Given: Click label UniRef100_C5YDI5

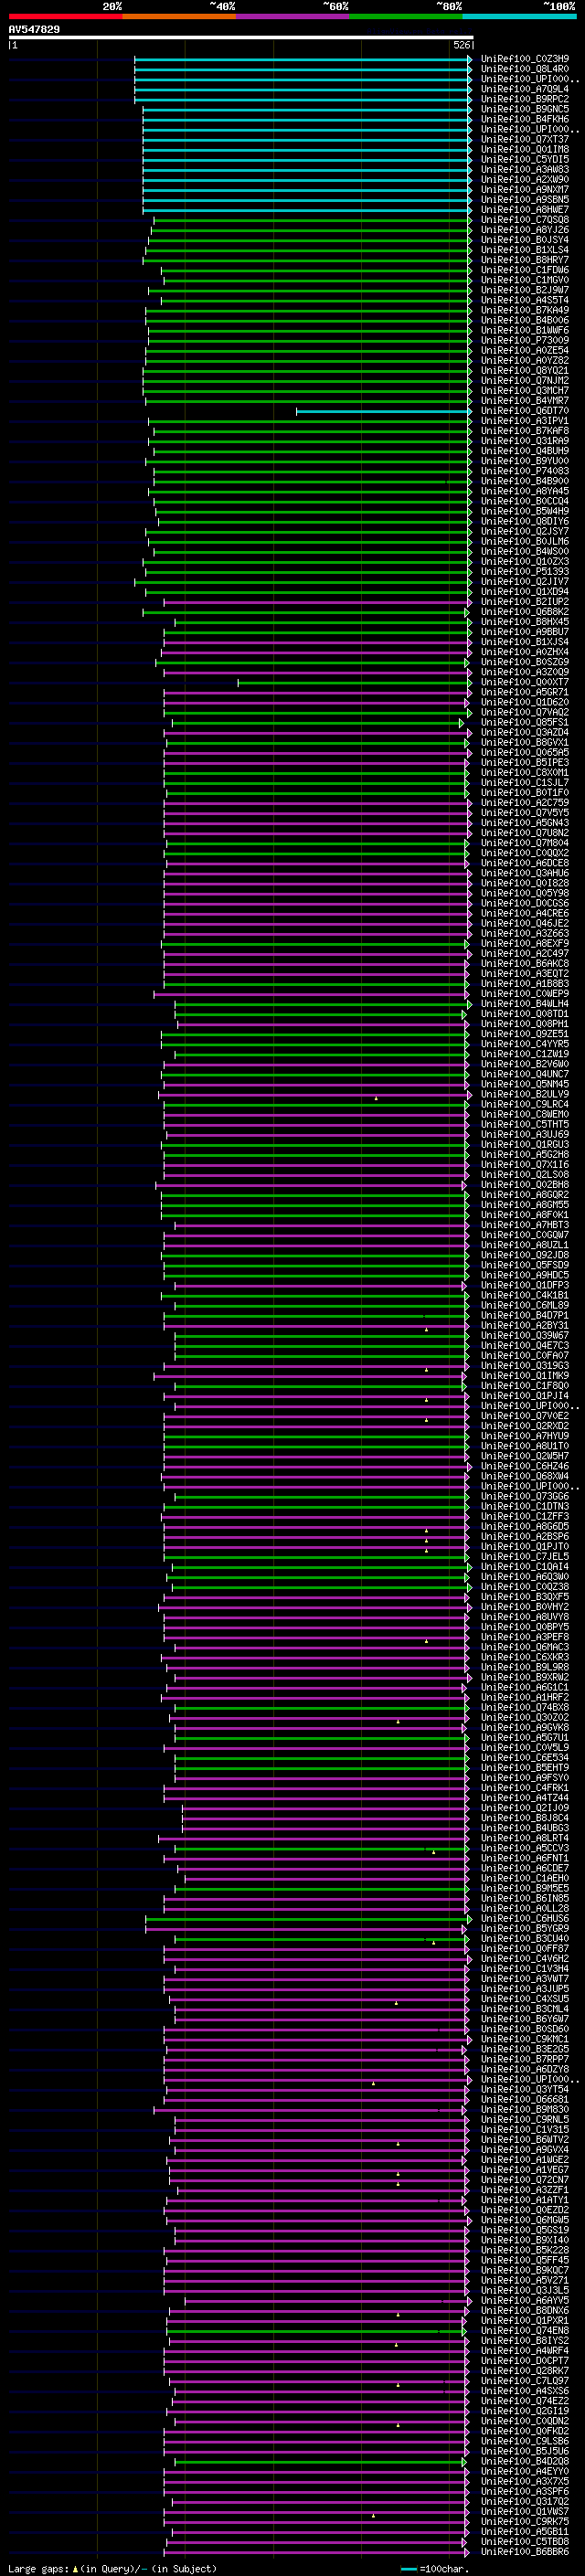Looking at the screenshot, I should [525, 159].
